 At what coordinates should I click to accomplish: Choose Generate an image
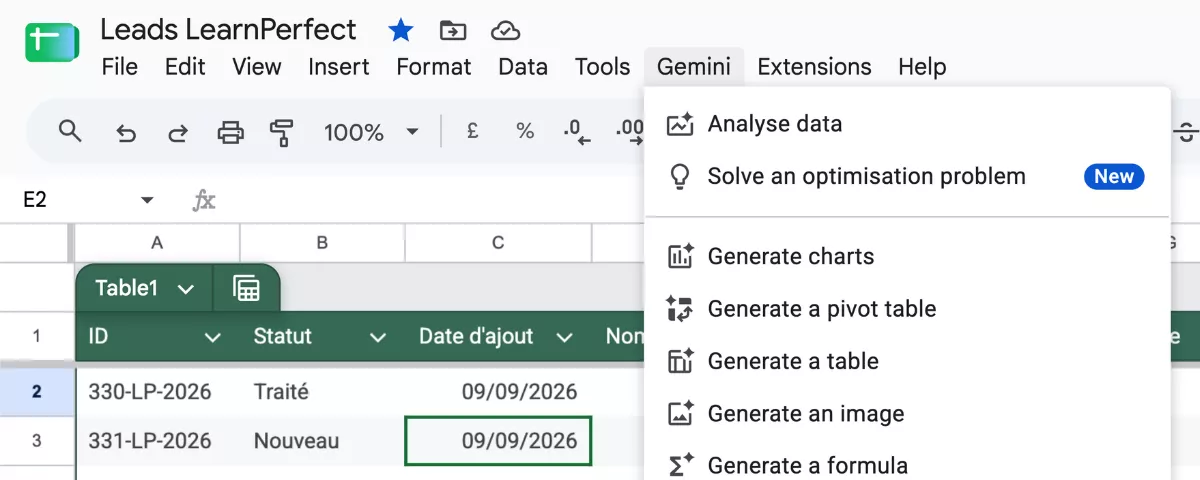pyautogui.click(x=907, y=414)
